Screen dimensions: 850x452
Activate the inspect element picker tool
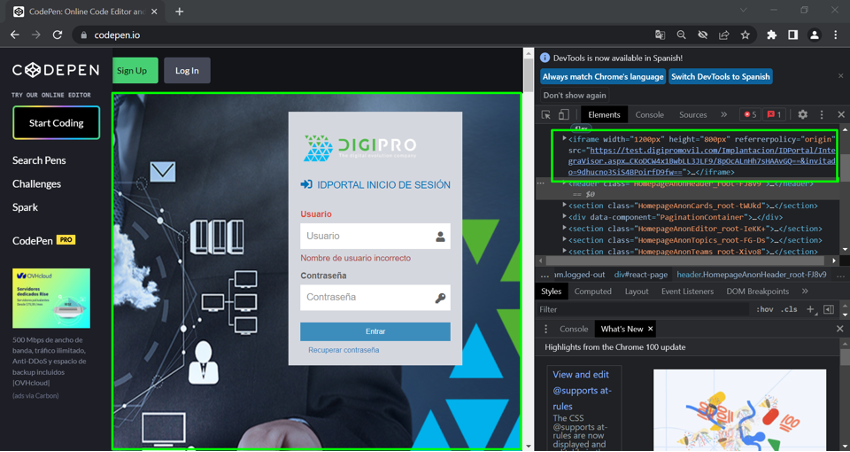[547, 115]
